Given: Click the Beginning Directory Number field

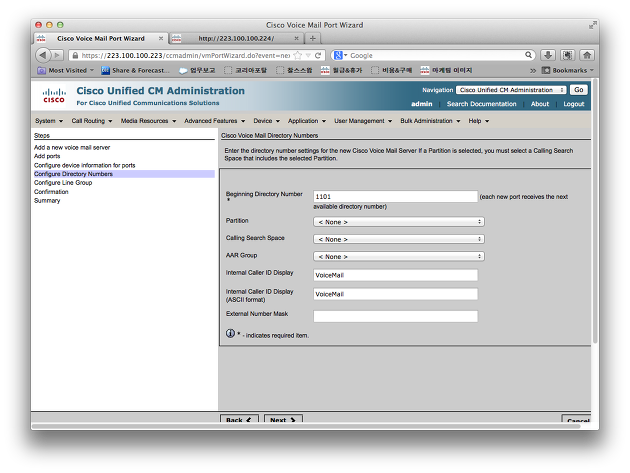Looking at the screenshot, I should (x=395, y=197).
